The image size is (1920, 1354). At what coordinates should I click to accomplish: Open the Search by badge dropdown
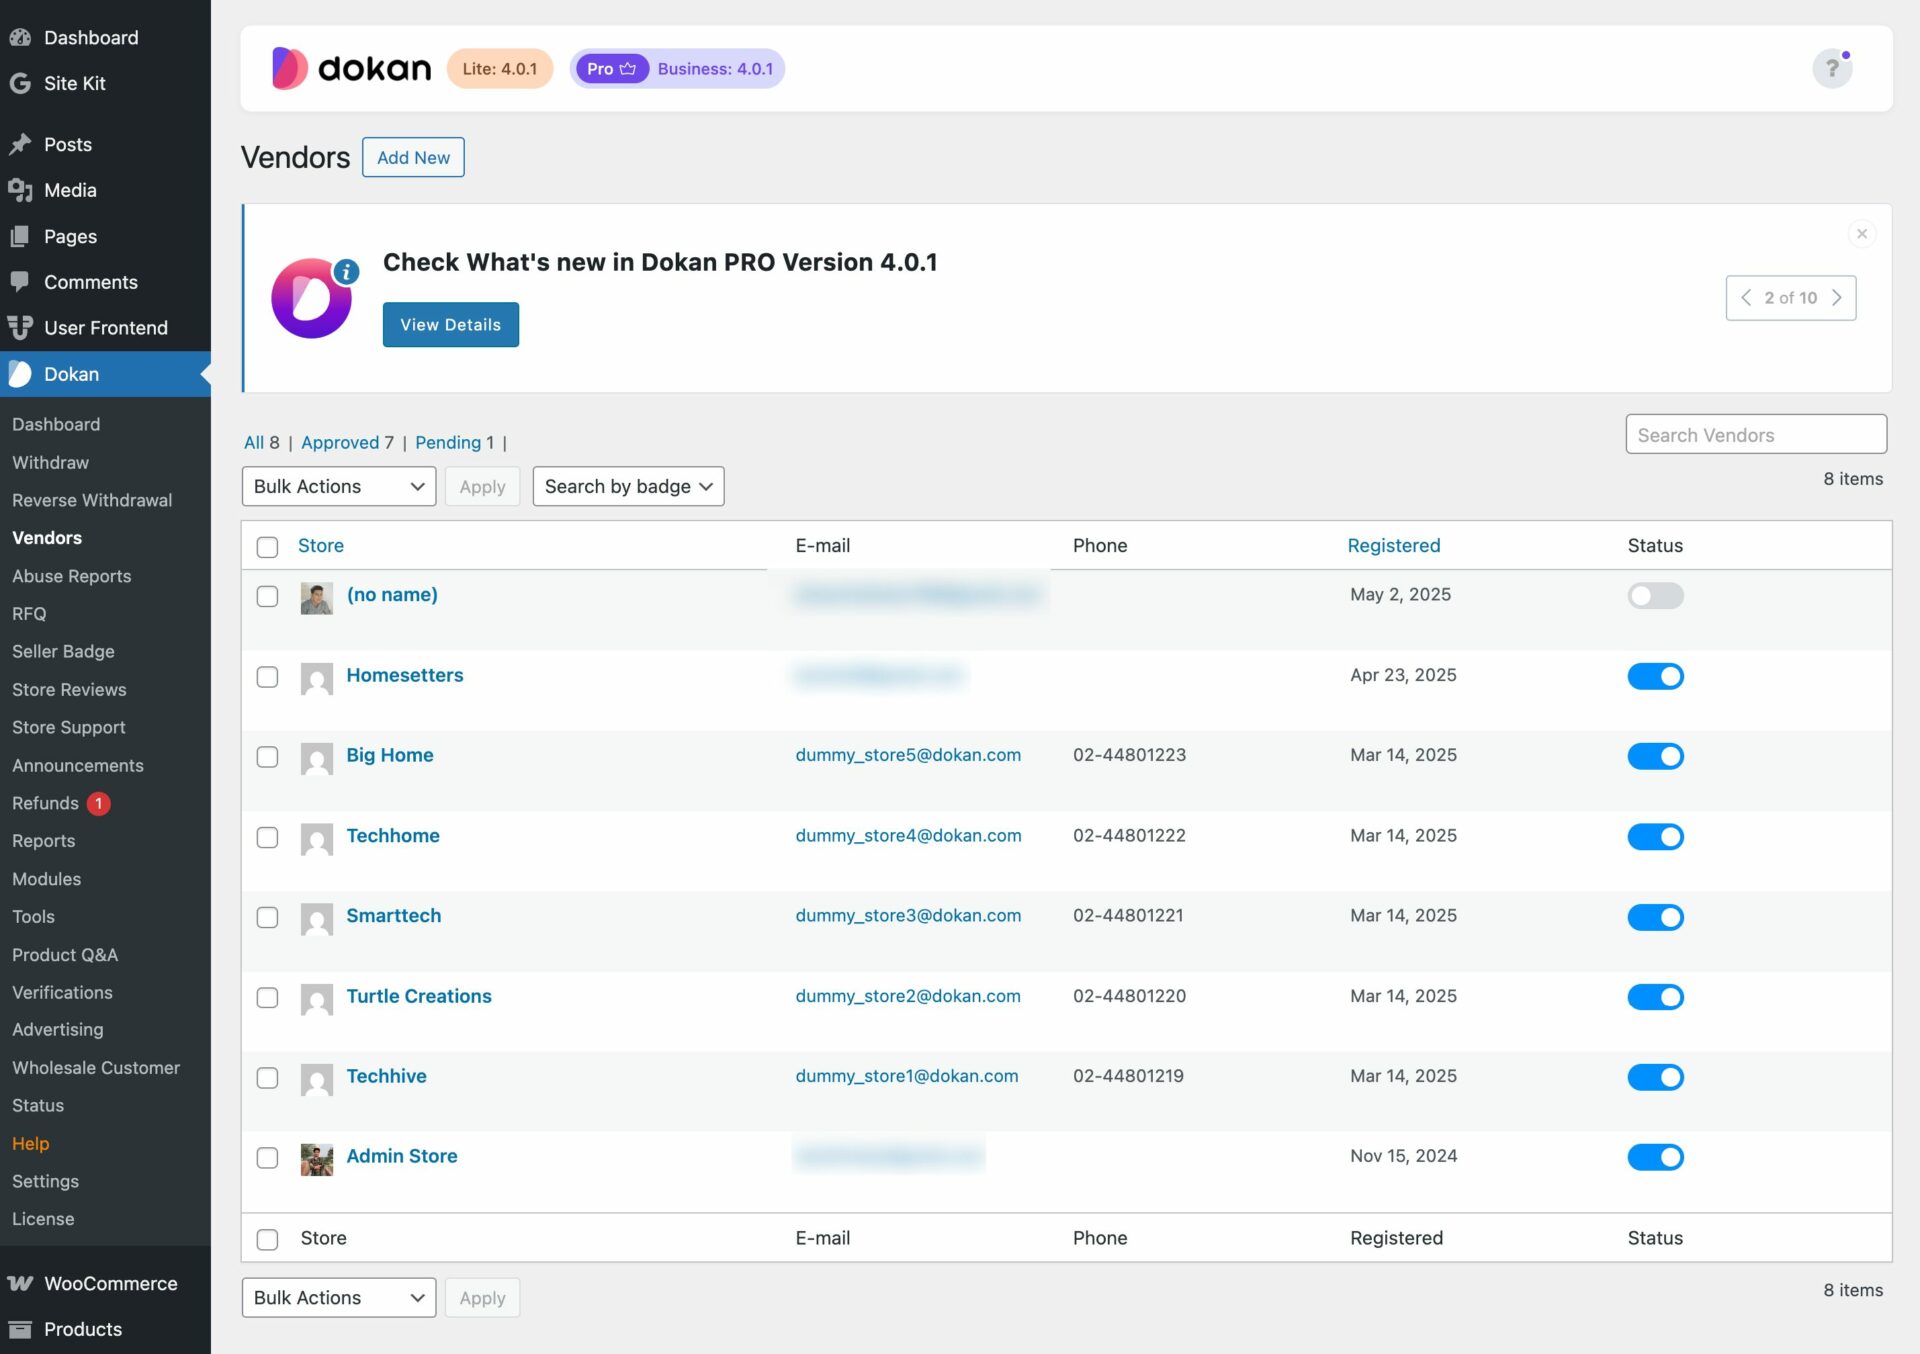pos(628,486)
